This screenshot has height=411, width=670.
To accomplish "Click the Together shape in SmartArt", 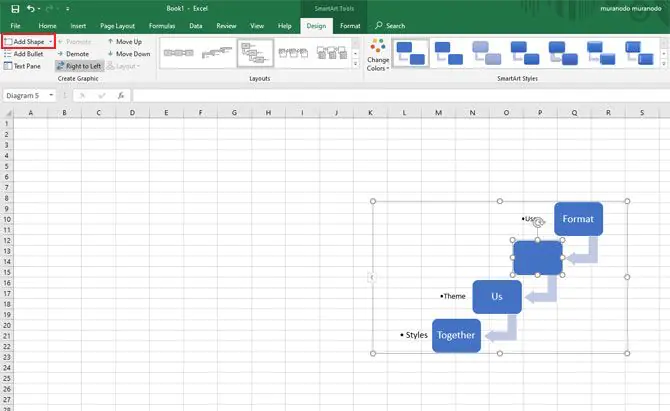I will 456,335.
